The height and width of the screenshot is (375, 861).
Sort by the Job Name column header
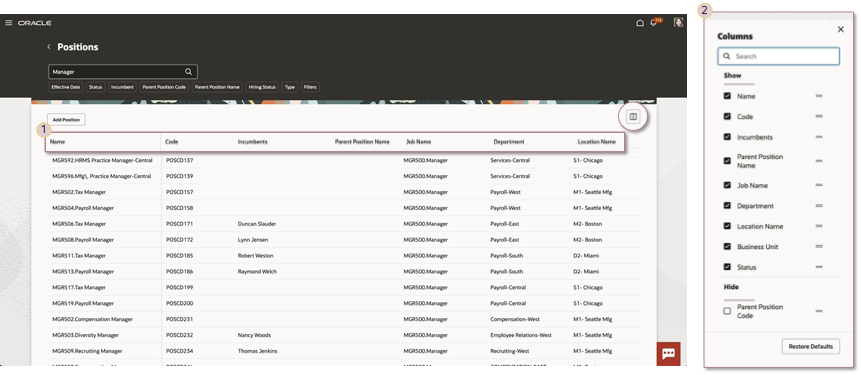click(418, 142)
